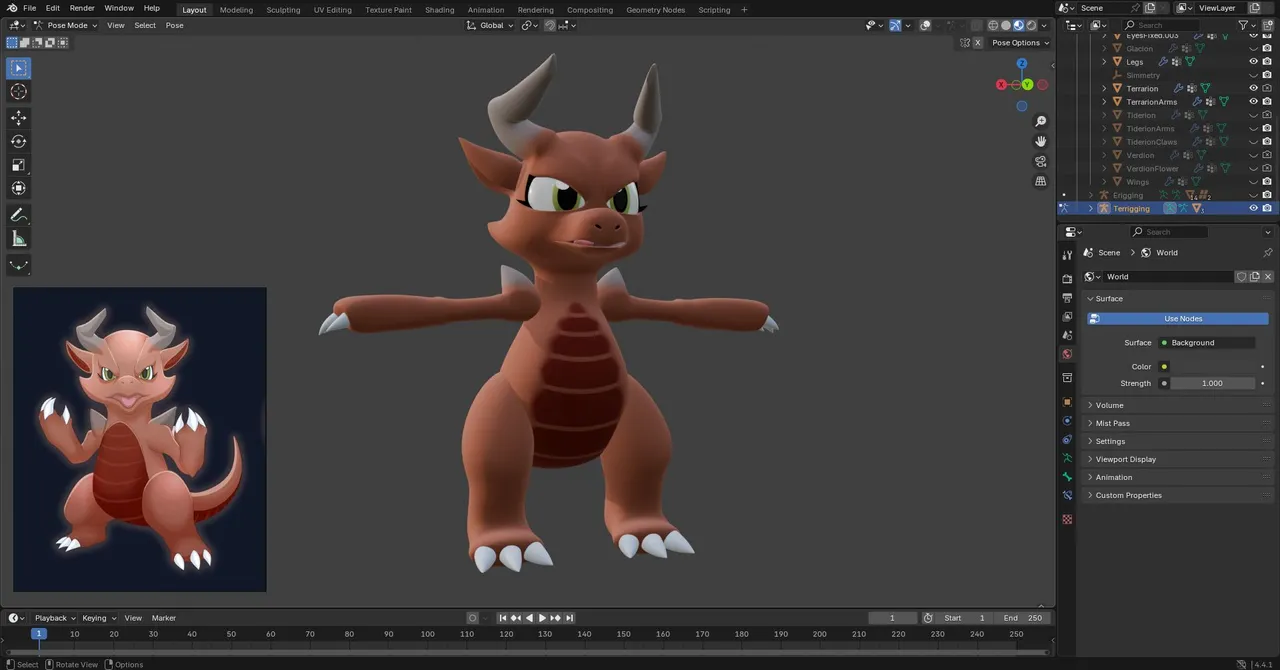Open the View Layer properties tab
The width and height of the screenshot is (1280, 670).
pyautogui.click(x=1067, y=317)
